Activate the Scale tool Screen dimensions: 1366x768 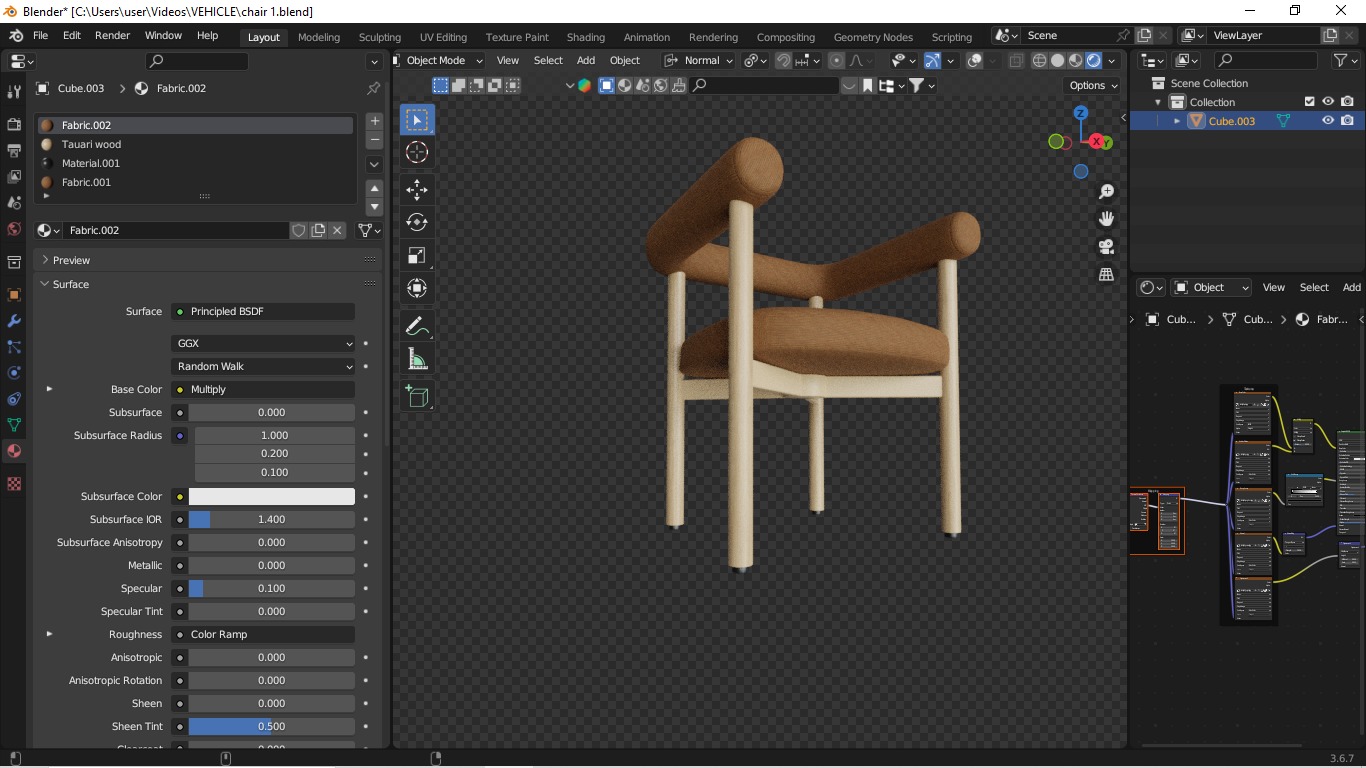pyautogui.click(x=417, y=255)
